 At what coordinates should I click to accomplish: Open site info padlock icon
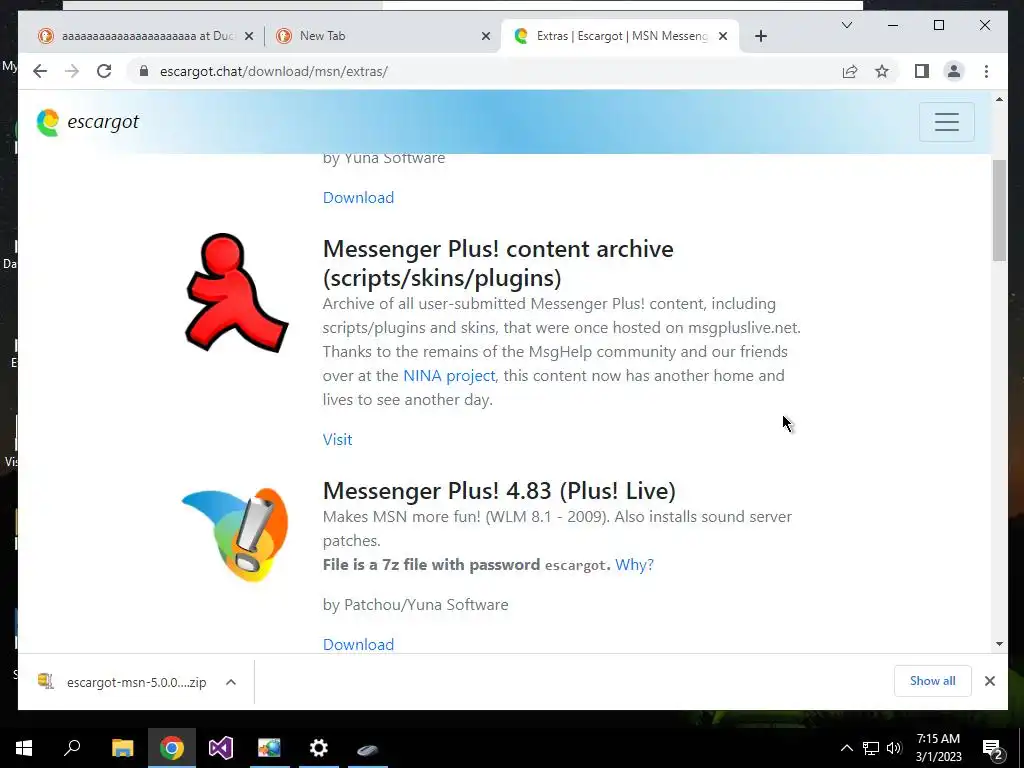[x=144, y=71]
